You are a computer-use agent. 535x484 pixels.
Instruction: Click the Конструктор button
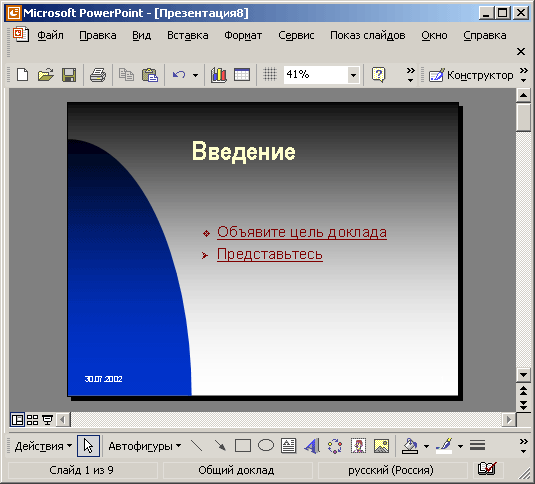pos(471,75)
